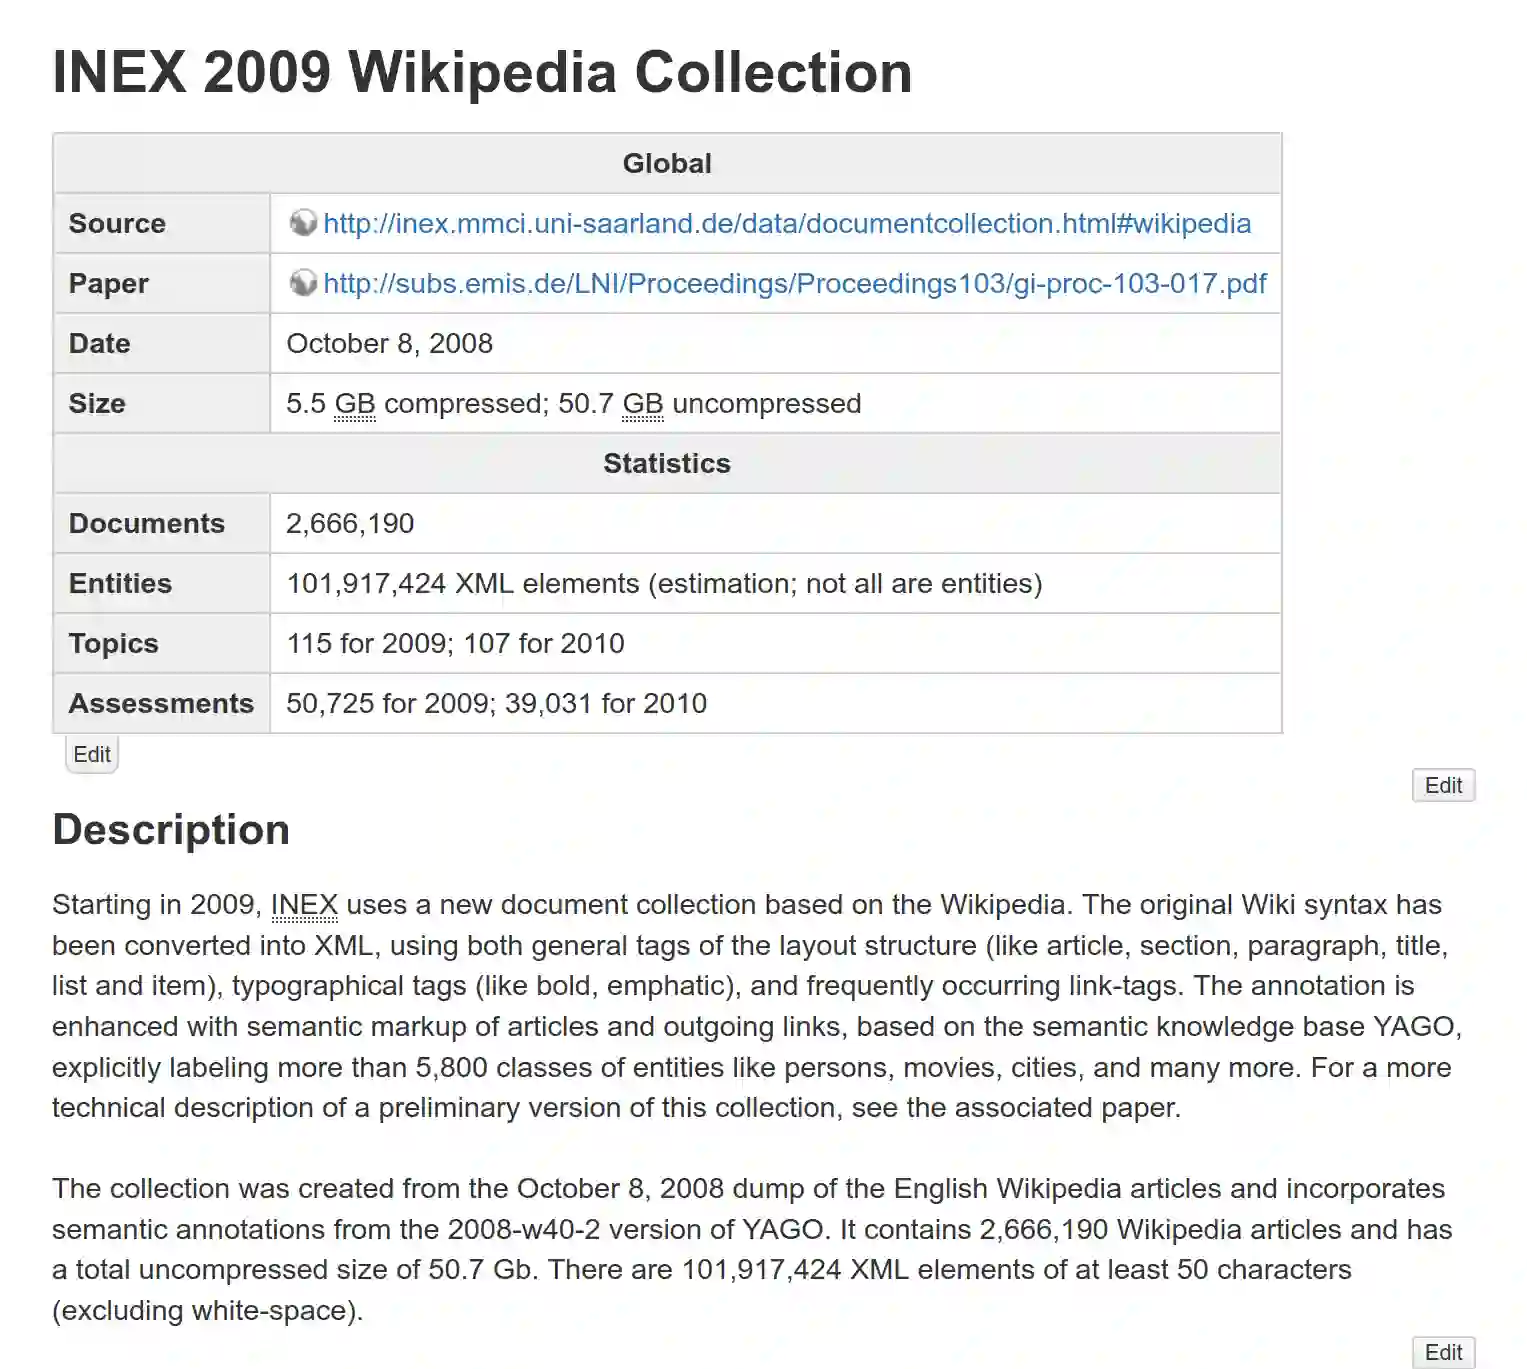
Task: Click the globe icon beside the Paper URL
Action: click(302, 283)
